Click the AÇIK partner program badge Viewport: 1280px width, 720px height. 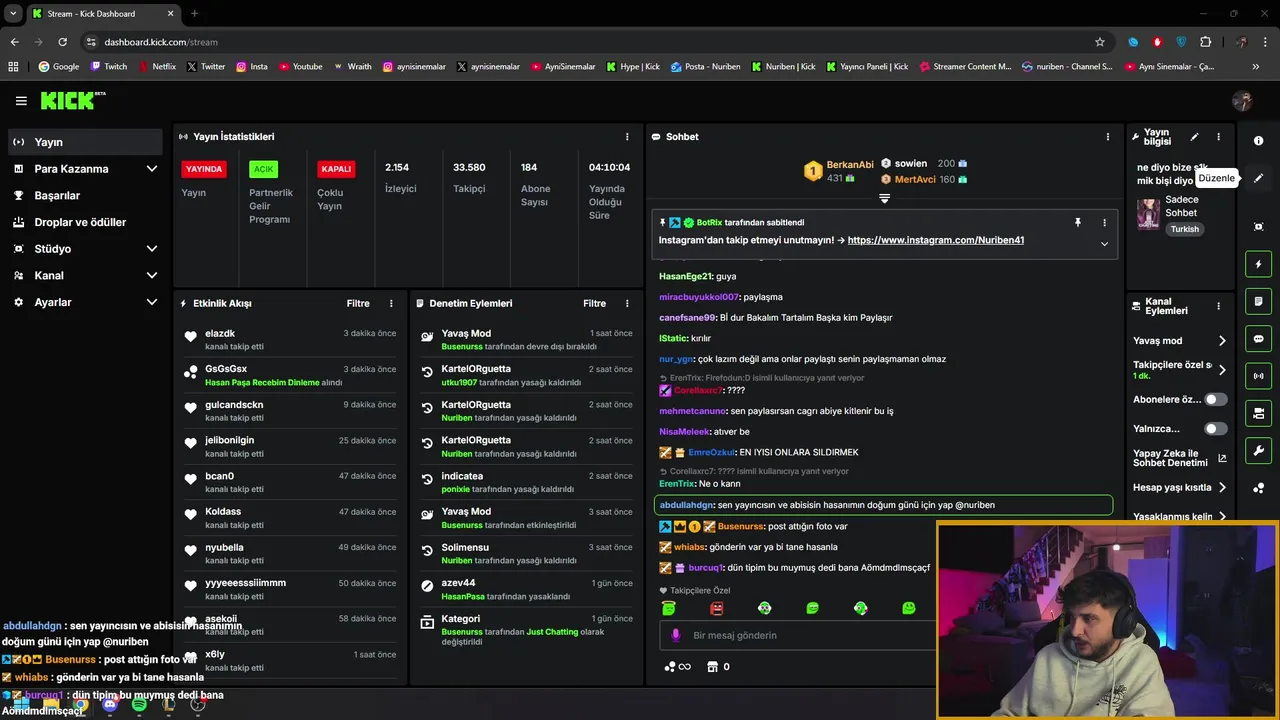(x=263, y=169)
